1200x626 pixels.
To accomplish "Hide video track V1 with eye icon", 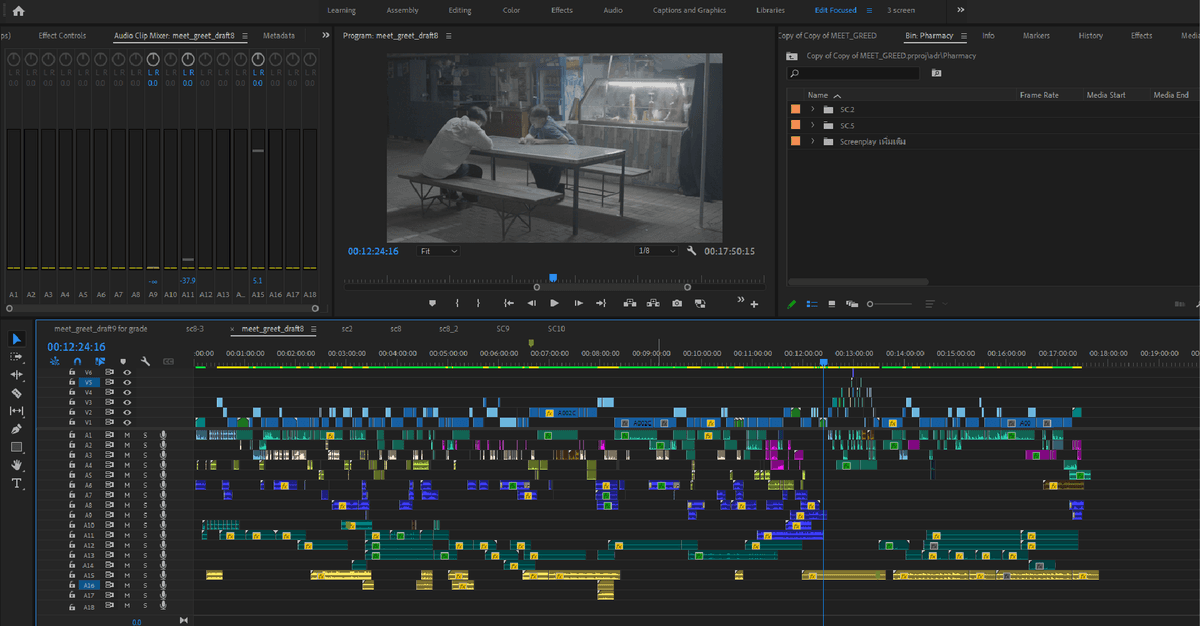I will point(127,422).
